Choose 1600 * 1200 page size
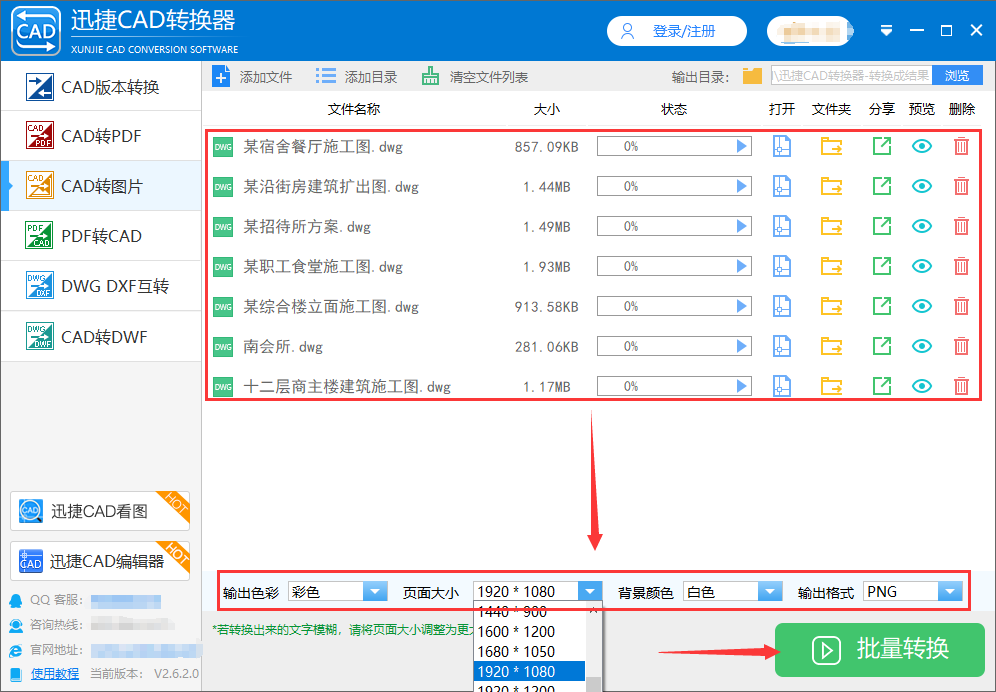Viewport: 996px width, 692px height. pyautogui.click(x=529, y=632)
